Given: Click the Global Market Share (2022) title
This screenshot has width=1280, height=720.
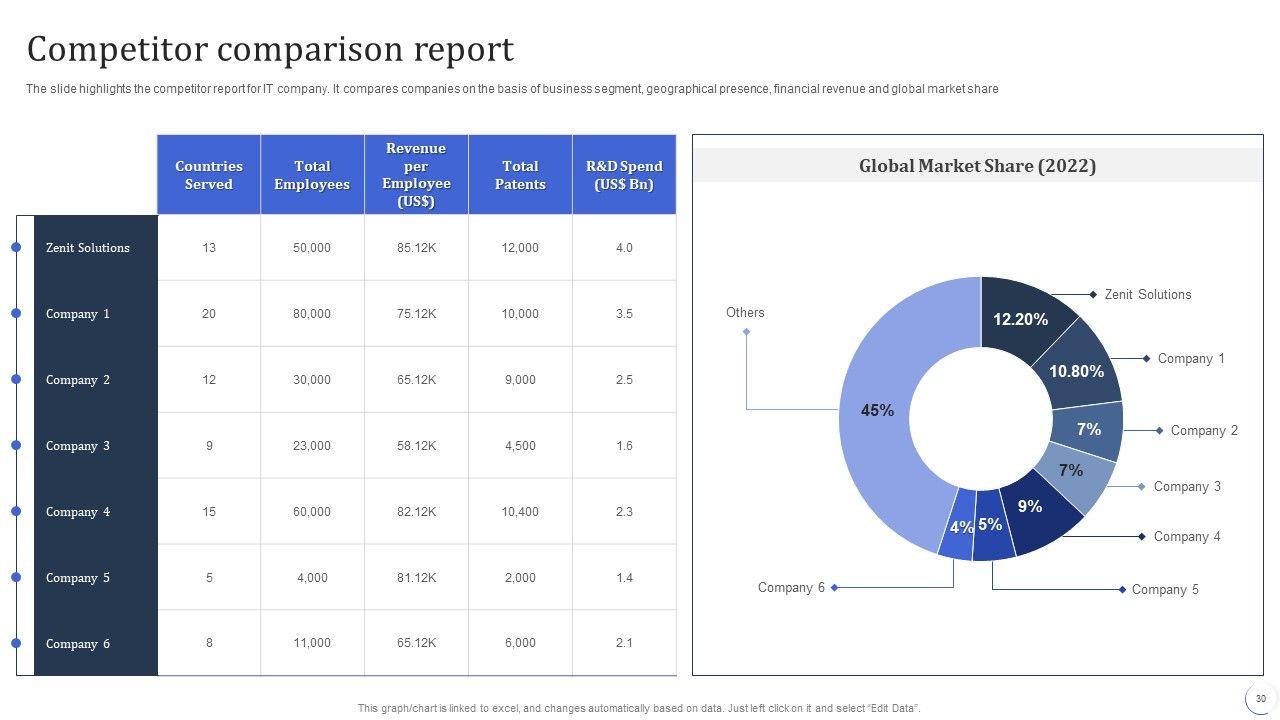Looking at the screenshot, I should pyautogui.click(x=977, y=166).
